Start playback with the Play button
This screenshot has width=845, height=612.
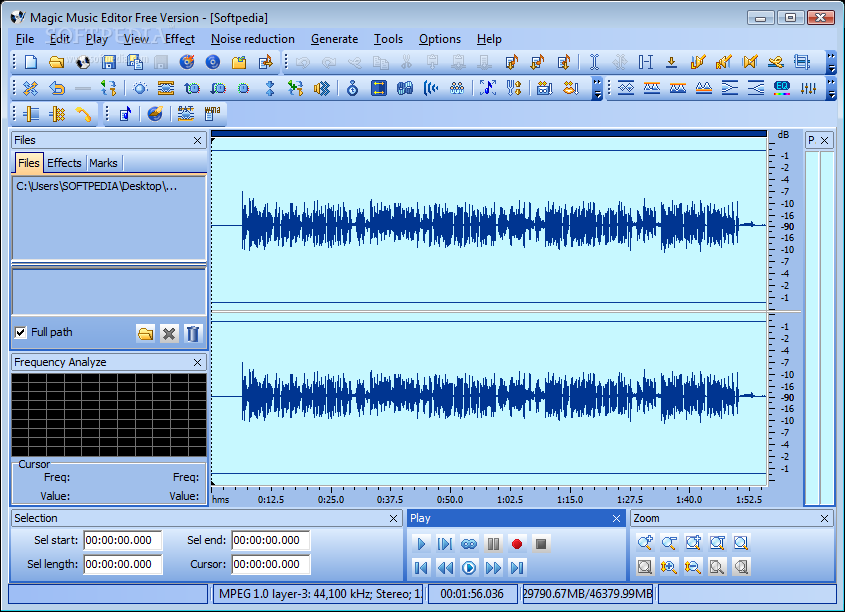click(x=420, y=544)
